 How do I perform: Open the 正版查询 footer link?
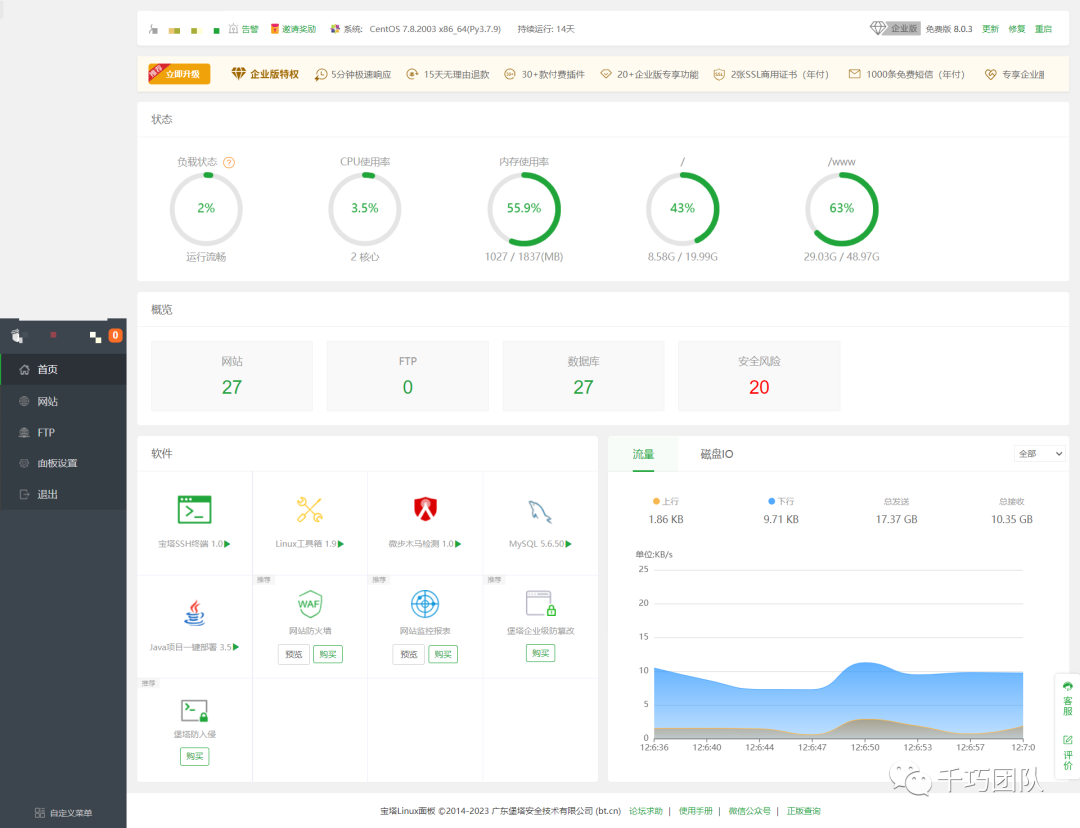pos(803,811)
